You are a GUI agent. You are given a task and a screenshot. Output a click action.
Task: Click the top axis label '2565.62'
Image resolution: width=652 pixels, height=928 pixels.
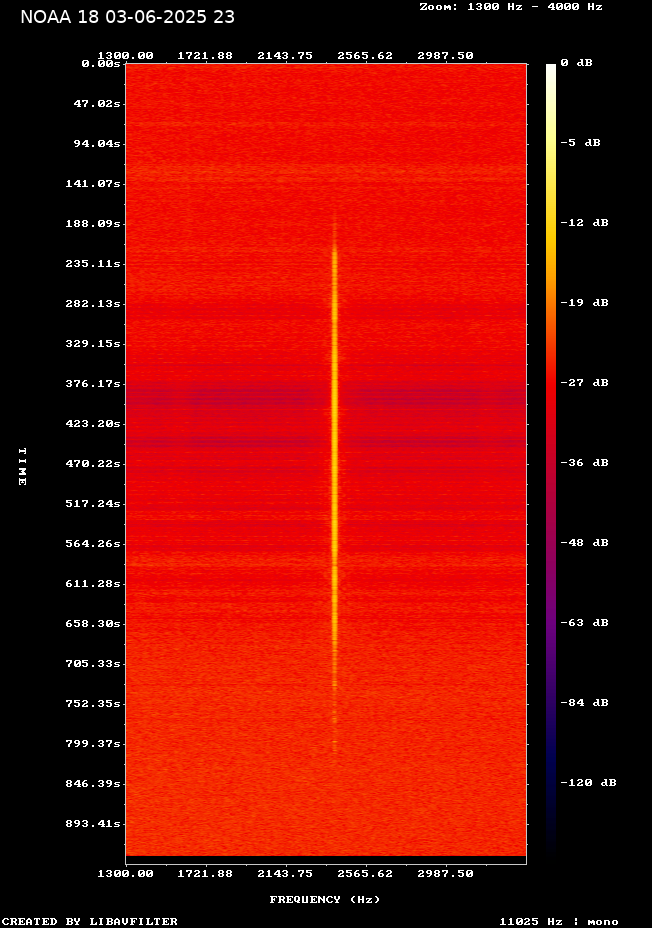click(x=365, y=56)
